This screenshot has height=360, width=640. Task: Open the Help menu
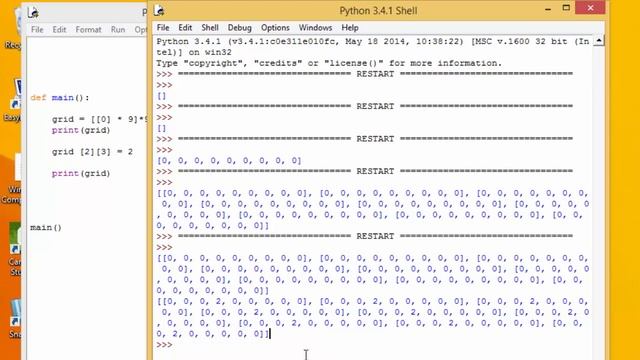[350, 28]
